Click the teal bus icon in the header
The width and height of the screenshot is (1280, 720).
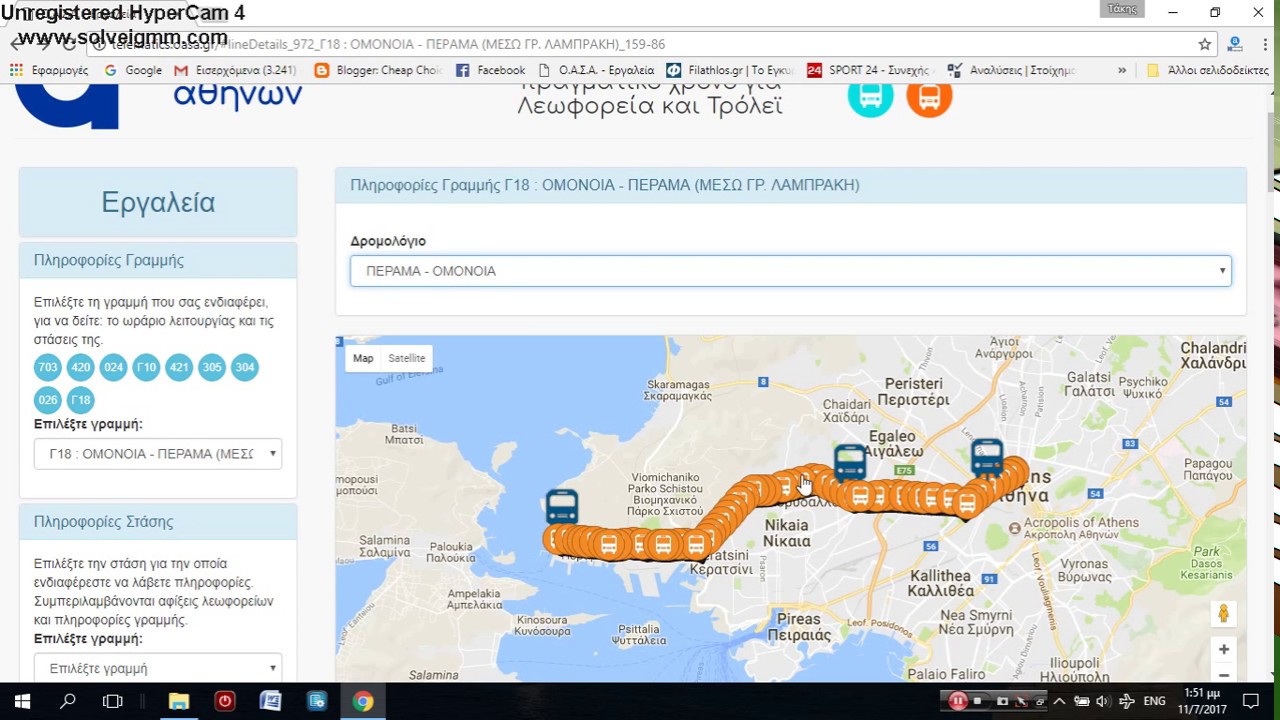tap(870, 98)
